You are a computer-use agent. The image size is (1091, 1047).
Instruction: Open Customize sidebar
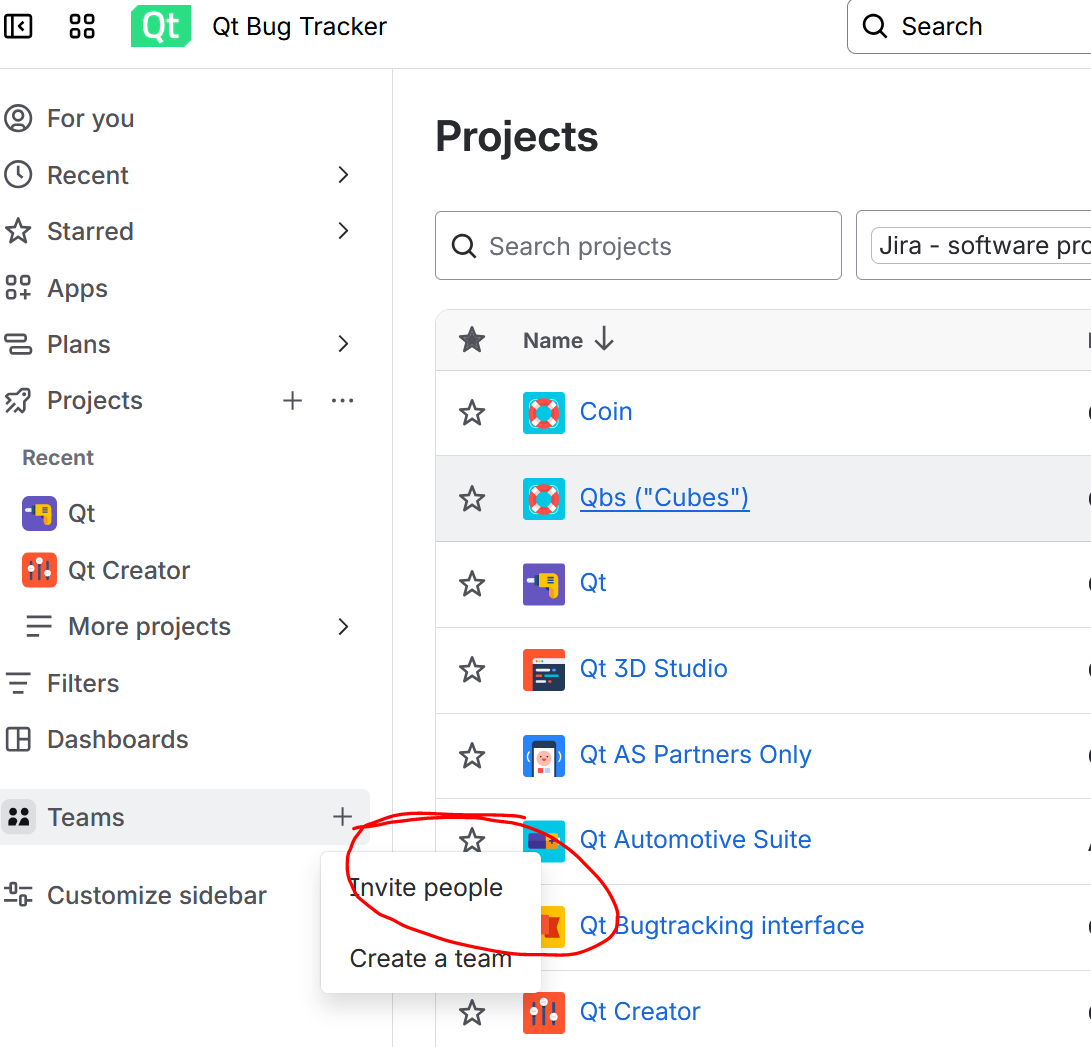coord(157,895)
